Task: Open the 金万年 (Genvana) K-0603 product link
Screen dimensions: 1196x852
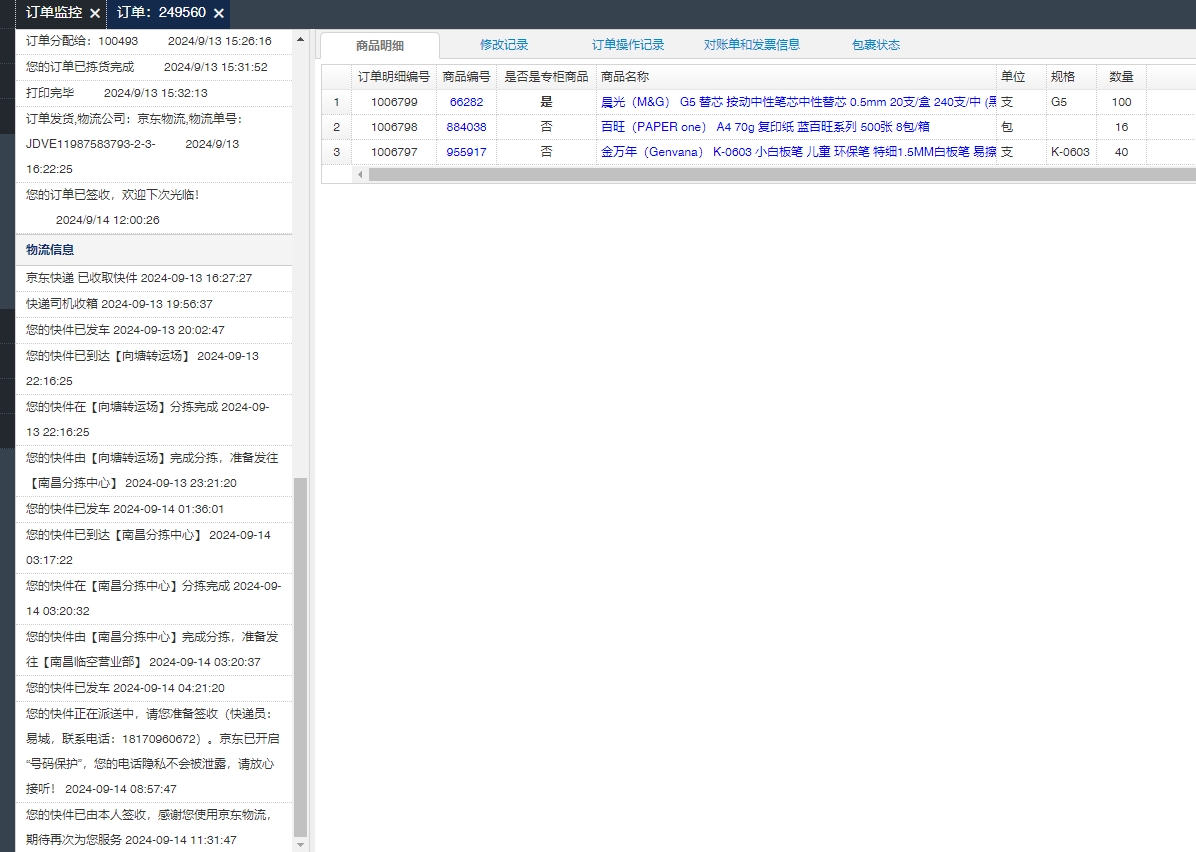Action: 798,153
